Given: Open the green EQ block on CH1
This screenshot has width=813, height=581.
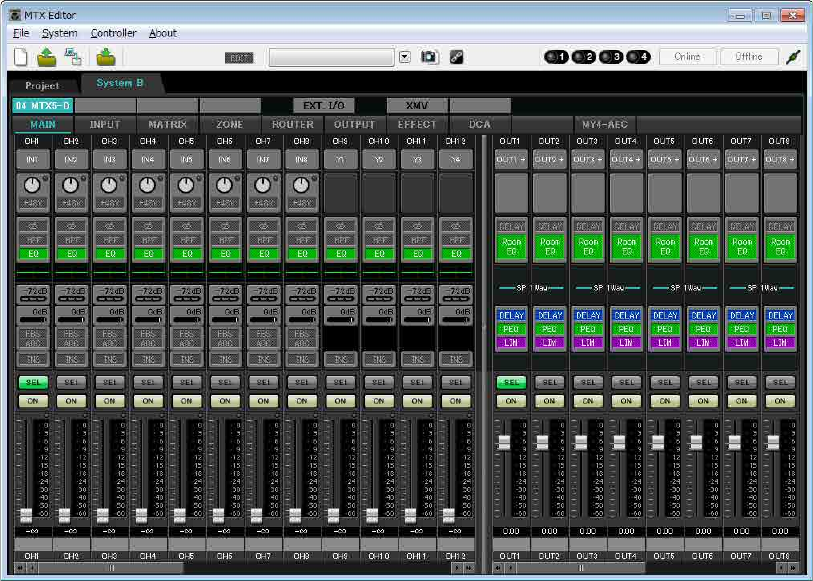Looking at the screenshot, I should click(x=33, y=254).
